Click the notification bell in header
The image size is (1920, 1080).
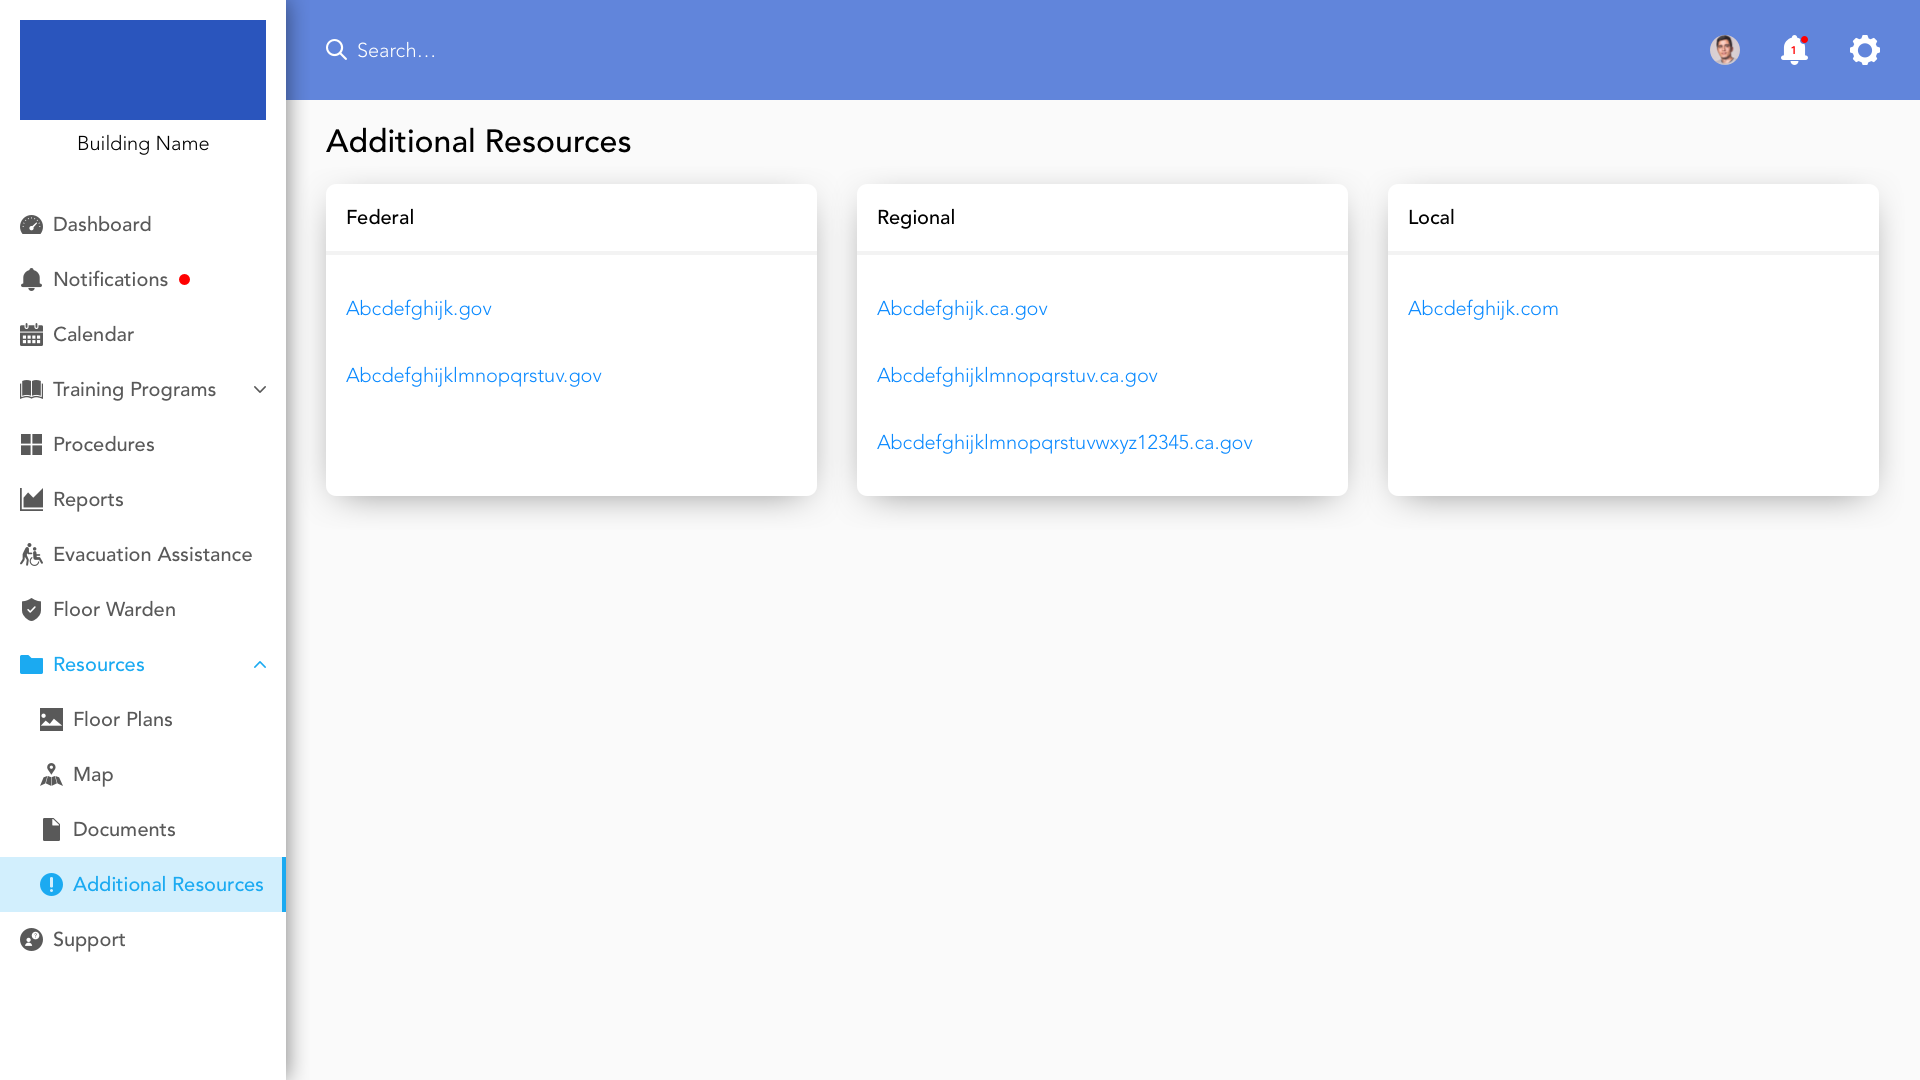[1794, 50]
